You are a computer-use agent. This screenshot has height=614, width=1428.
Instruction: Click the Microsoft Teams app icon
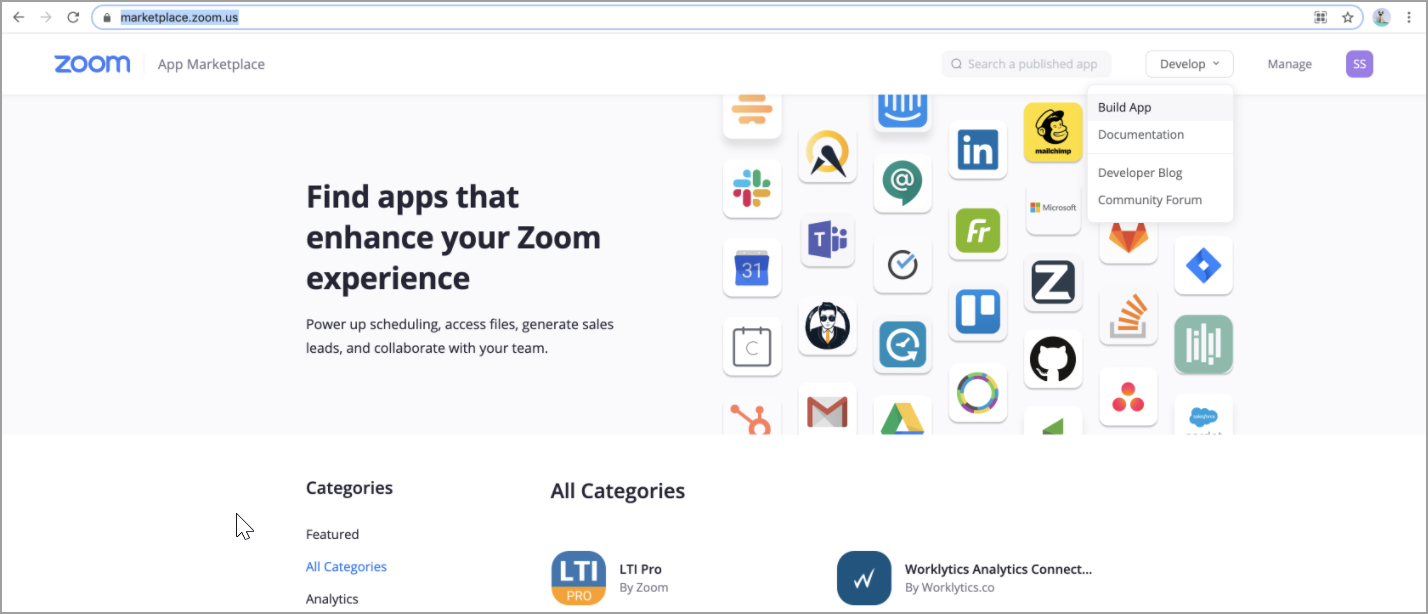pos(827,240)
